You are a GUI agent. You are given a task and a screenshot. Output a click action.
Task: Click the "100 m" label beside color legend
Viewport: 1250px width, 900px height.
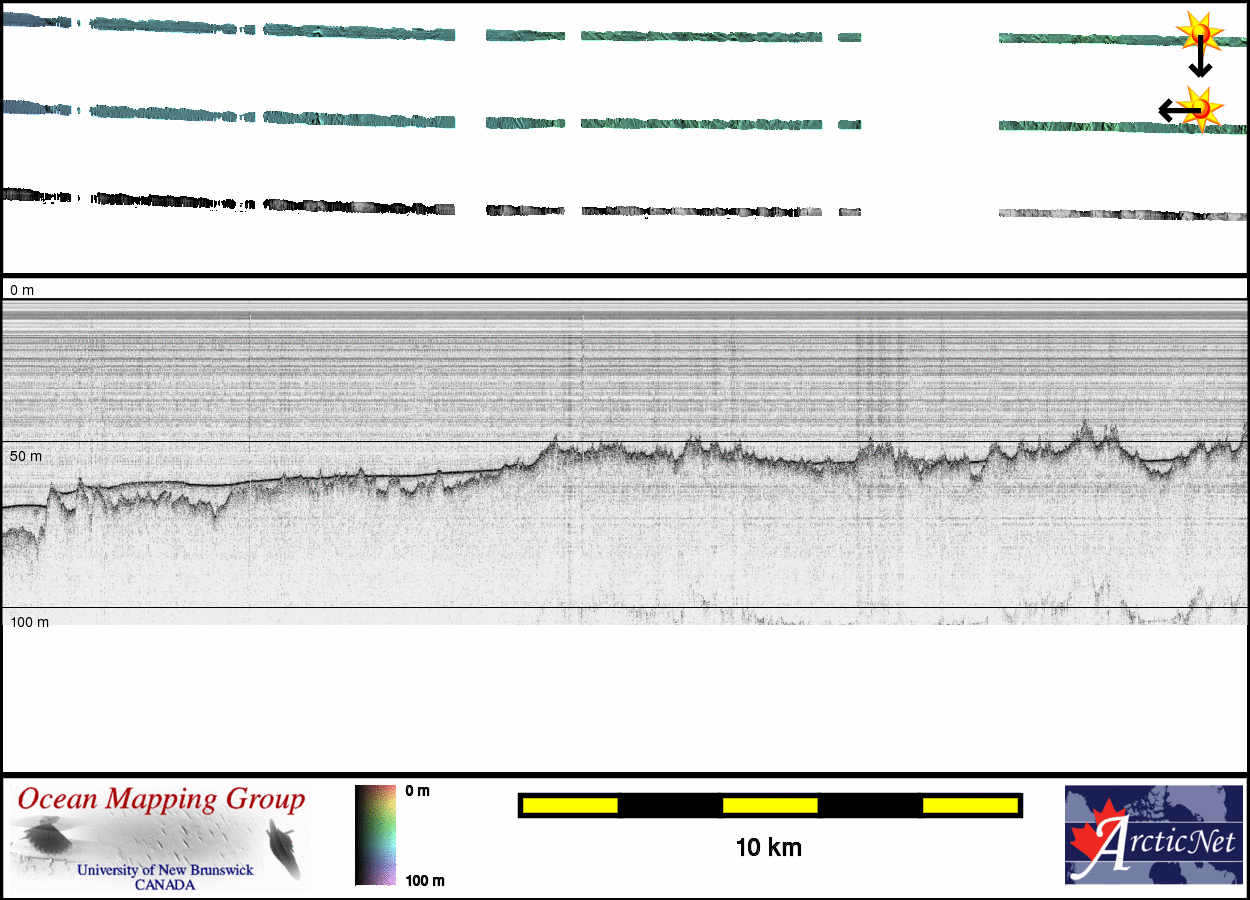(424, 881)
